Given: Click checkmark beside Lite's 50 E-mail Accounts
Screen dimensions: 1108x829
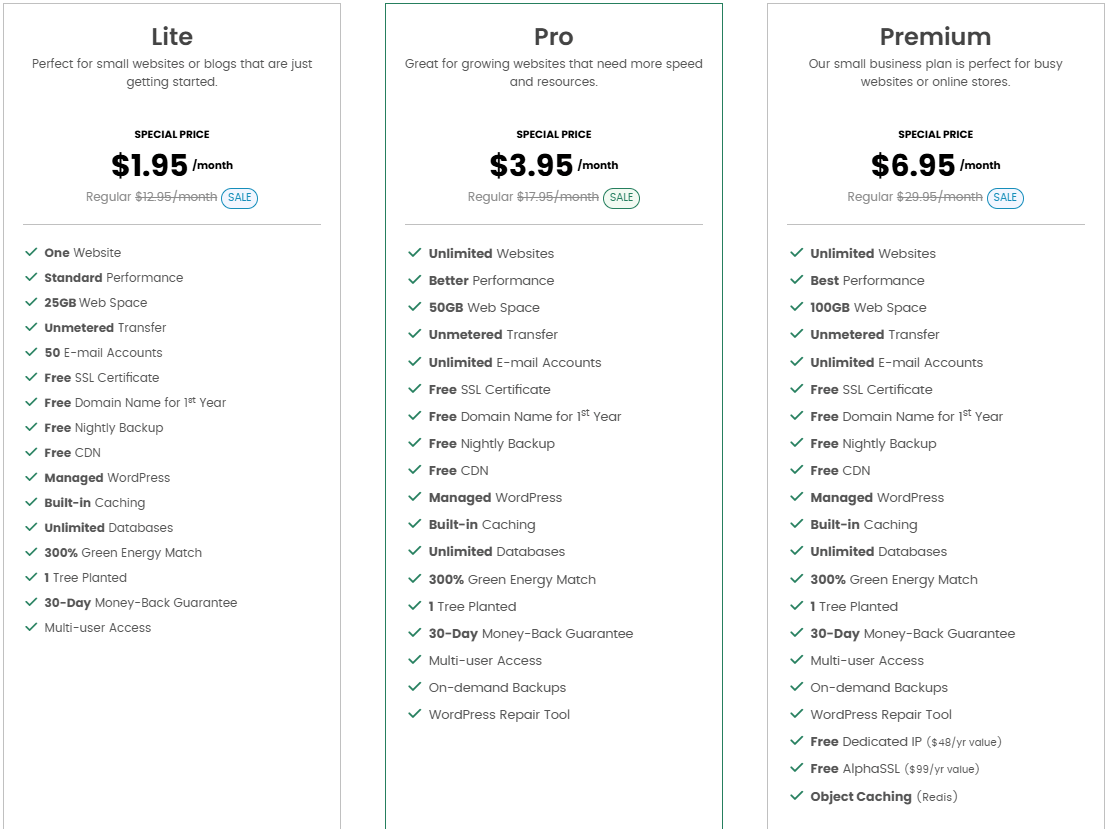Looking at the screenshot, I should pyautogui.click(x=32, y=353).
